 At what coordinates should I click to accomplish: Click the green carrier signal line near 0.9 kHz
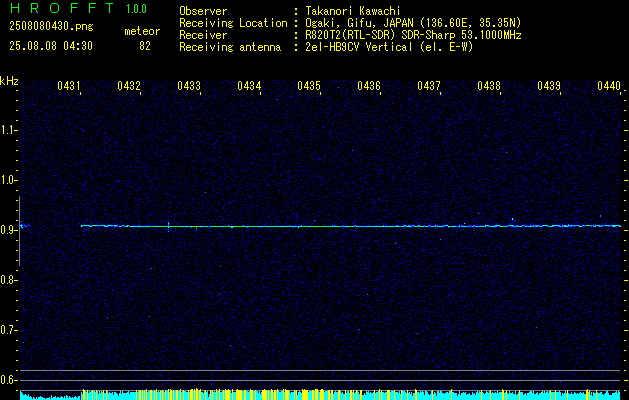point(351,226)
